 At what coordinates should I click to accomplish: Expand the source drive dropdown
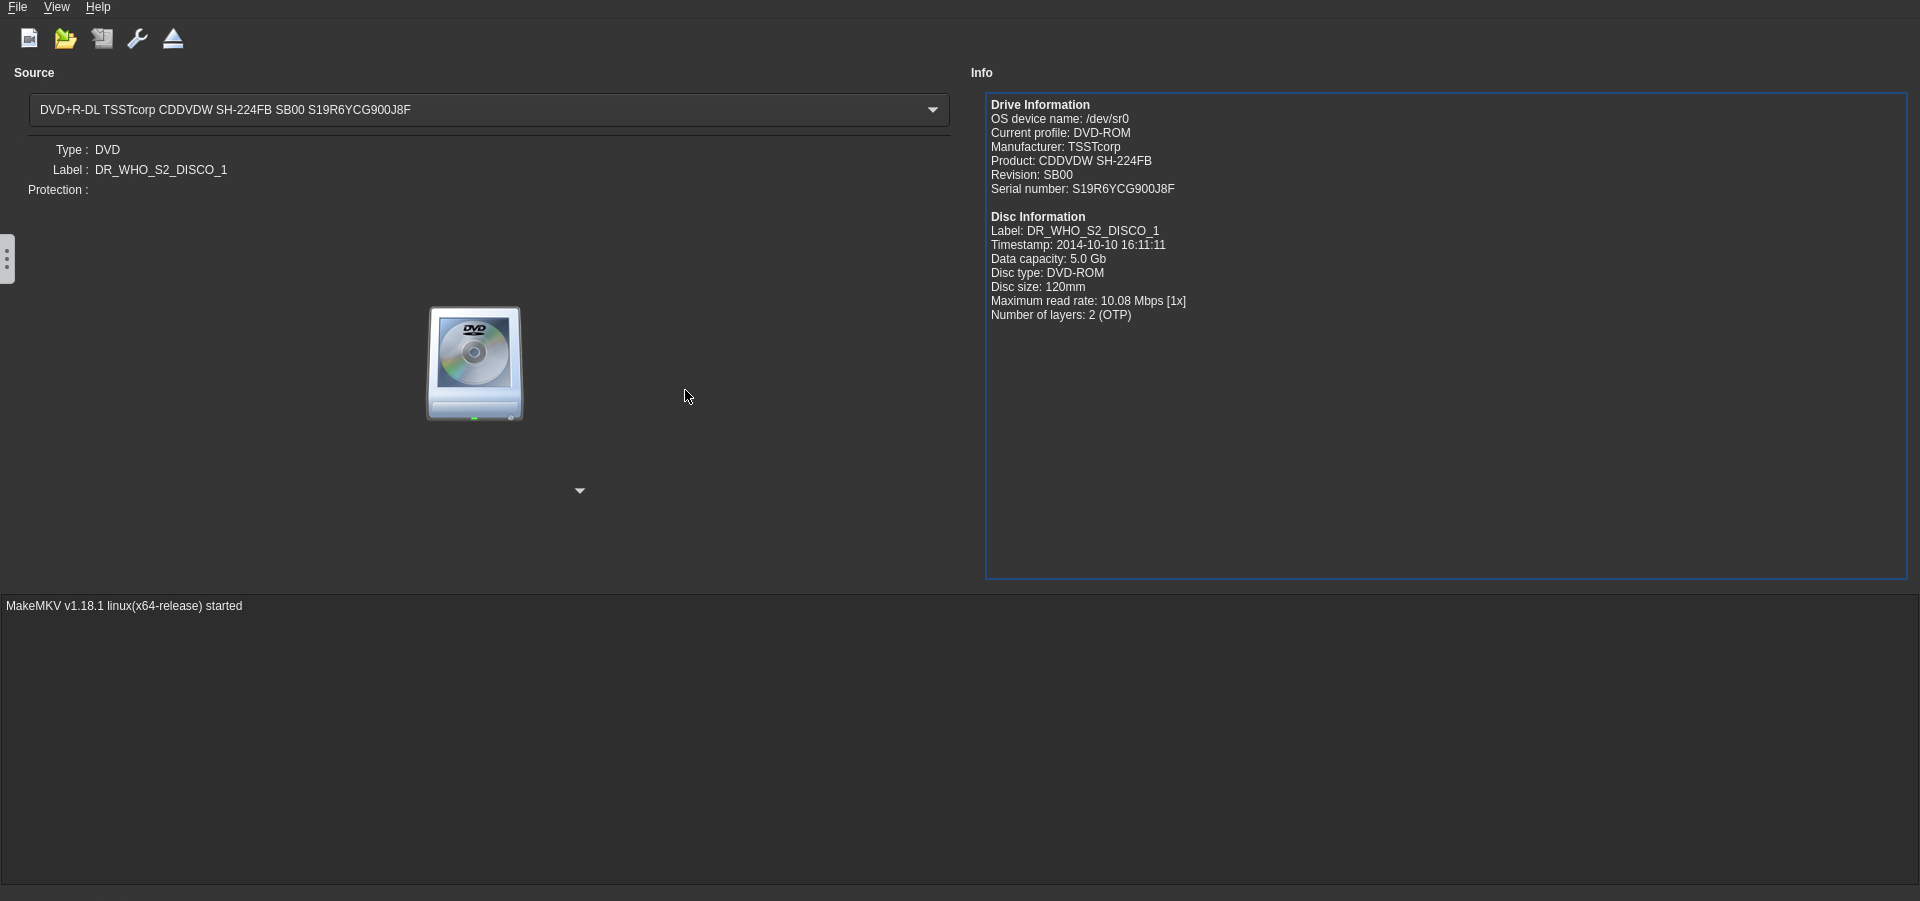(x=932, y=110)
